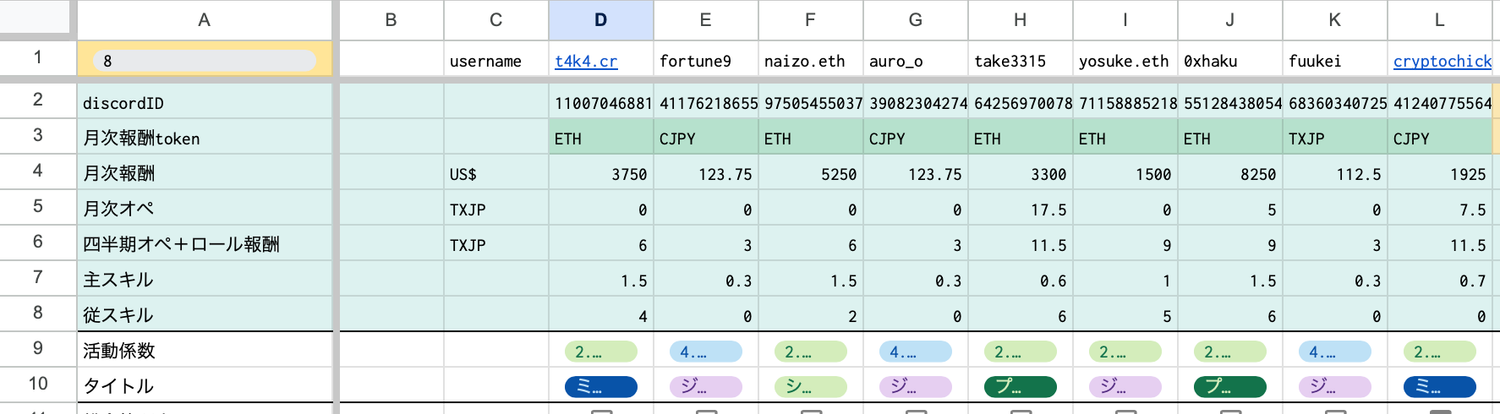Open activity coefficient dropdown in column H

pyautogui.click(x=1020, y=351)
